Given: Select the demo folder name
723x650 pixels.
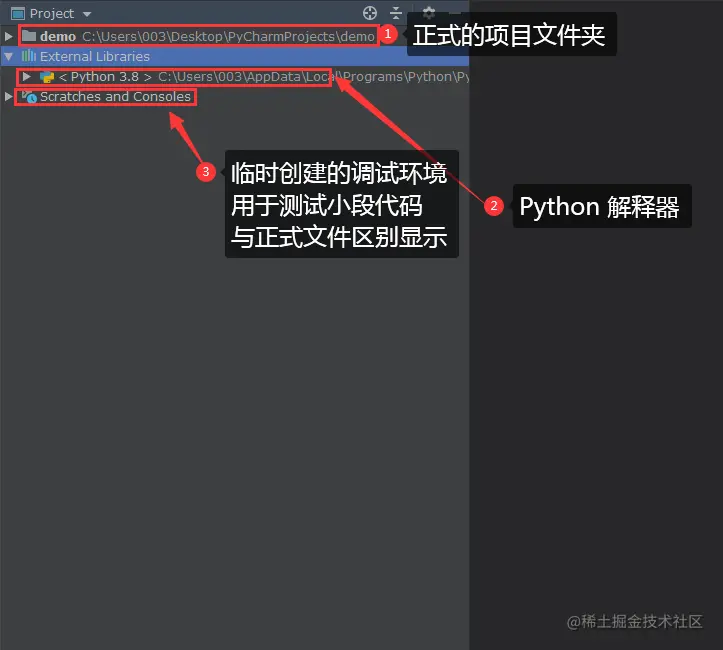Looking at the screenshot, I should 58,36.
